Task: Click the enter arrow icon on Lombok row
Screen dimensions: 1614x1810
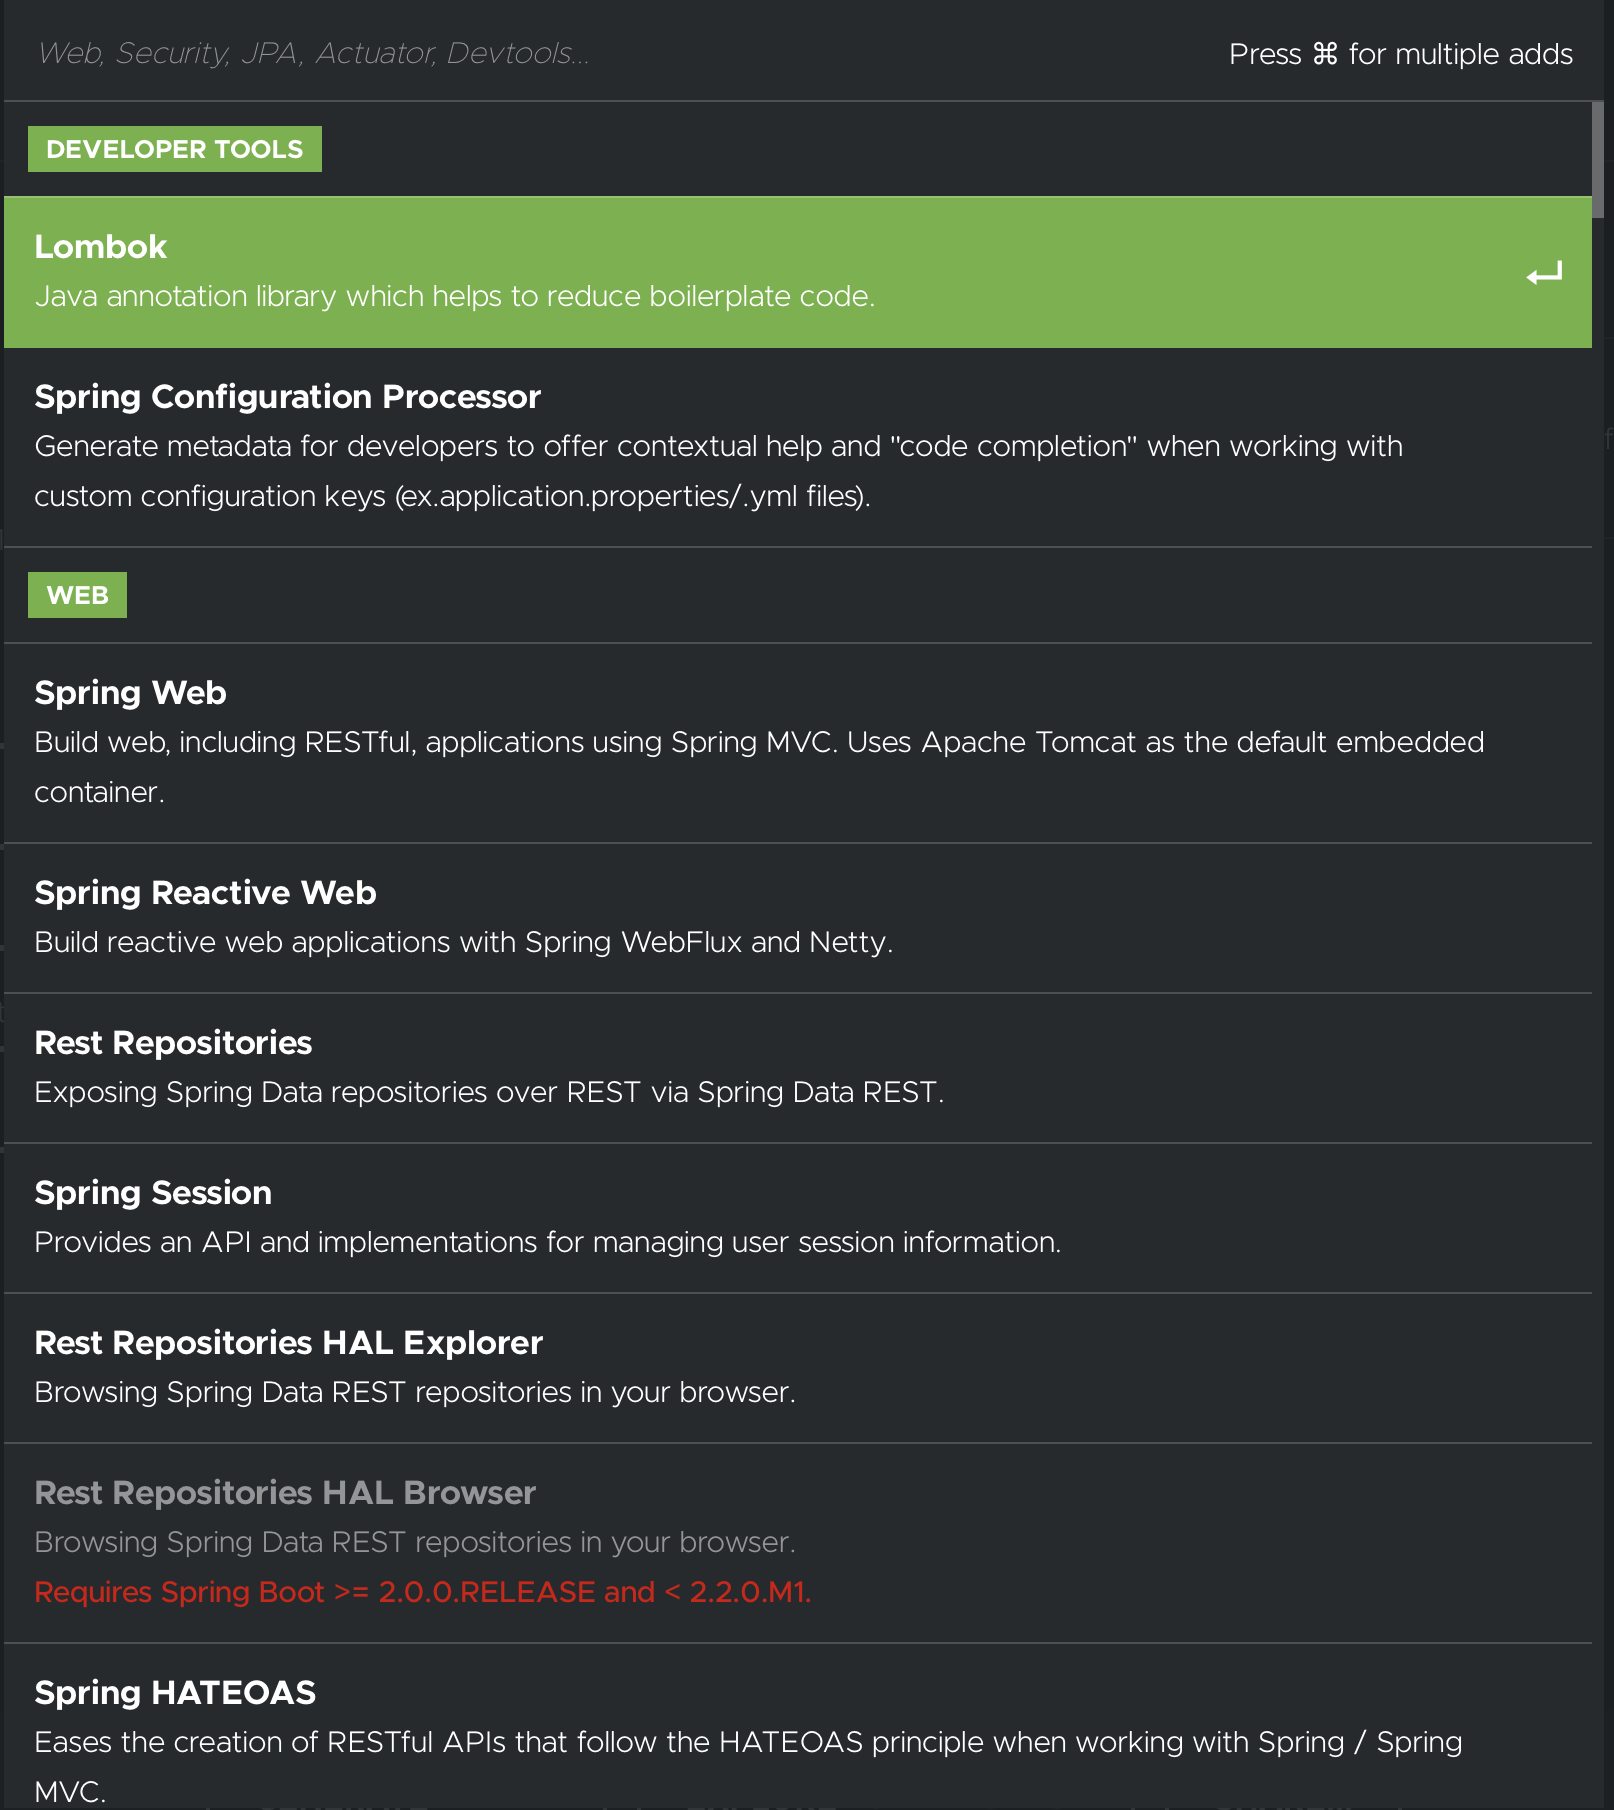Action: pyautogui.click(x=1544, y=273)
